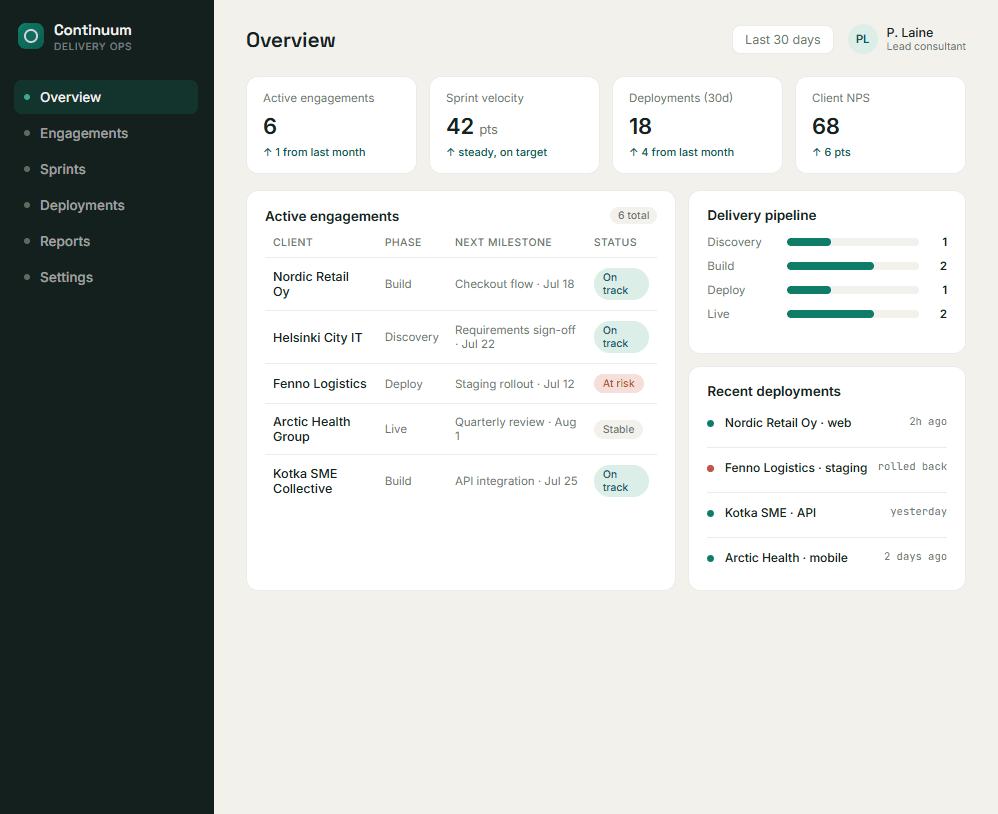Open Arctic Health · mobile deployment
The height and width of the screenshot is (814, 998).
(786, 558)
